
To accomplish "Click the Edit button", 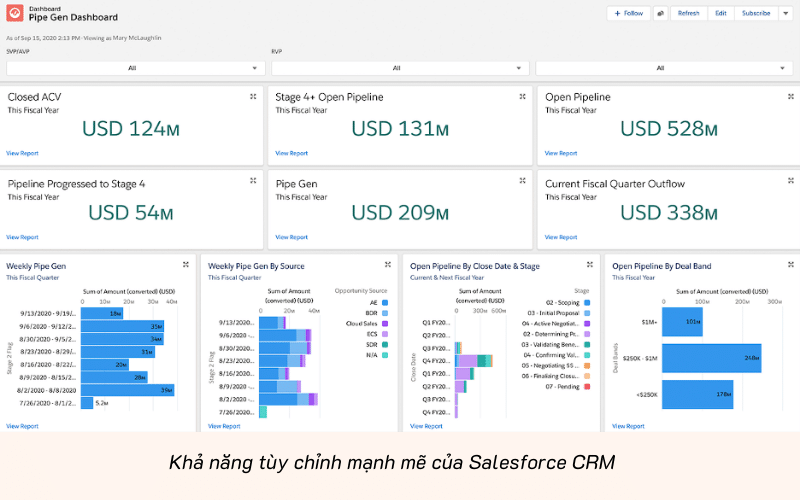I will [721, 13].
